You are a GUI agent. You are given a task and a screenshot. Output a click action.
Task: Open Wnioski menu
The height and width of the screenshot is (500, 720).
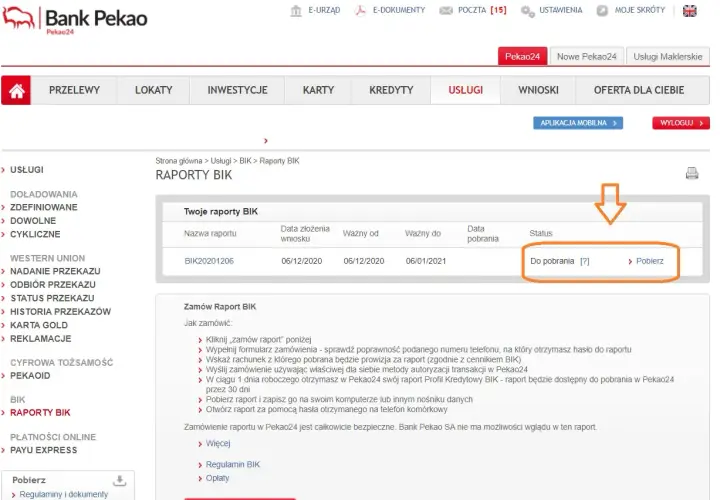[538, 90]
